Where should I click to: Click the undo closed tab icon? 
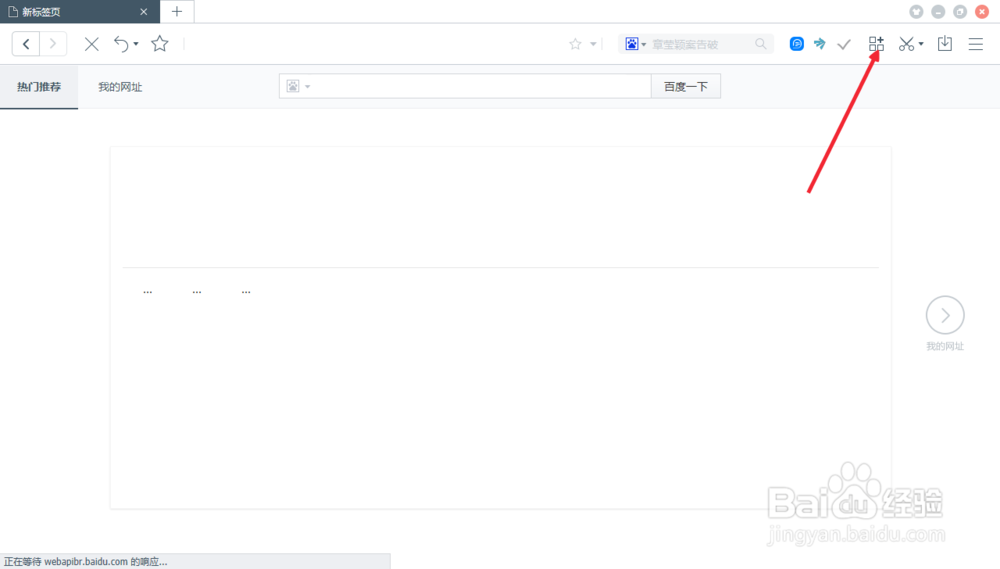(121, 44)
